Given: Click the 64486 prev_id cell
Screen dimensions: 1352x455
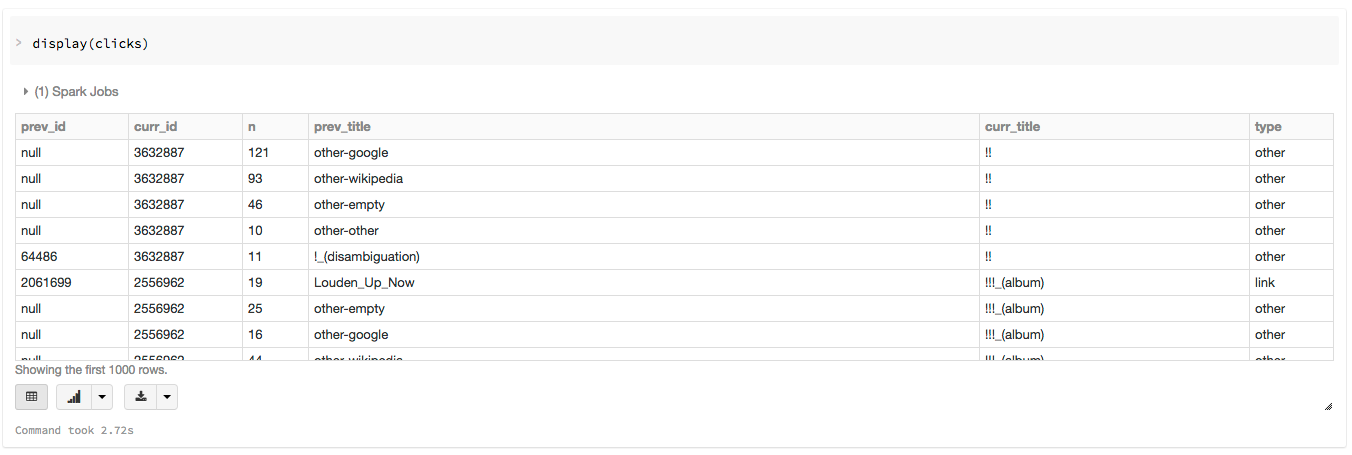Looking at the screenshot, I should point(39,257).
